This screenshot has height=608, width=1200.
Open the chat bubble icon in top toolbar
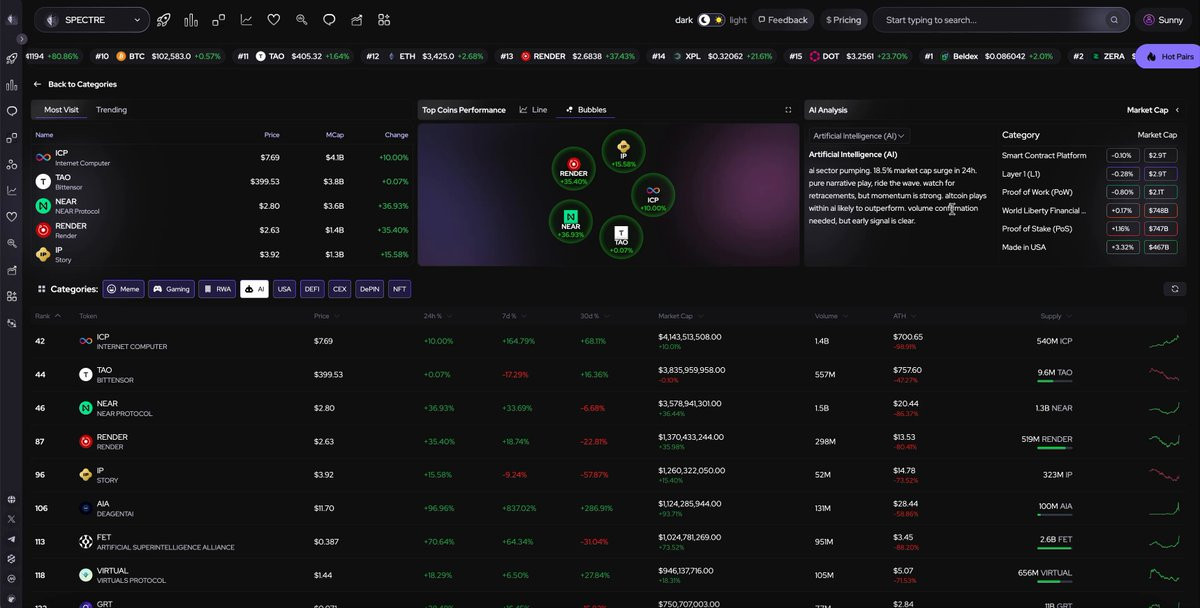click(x=329, y=20)
